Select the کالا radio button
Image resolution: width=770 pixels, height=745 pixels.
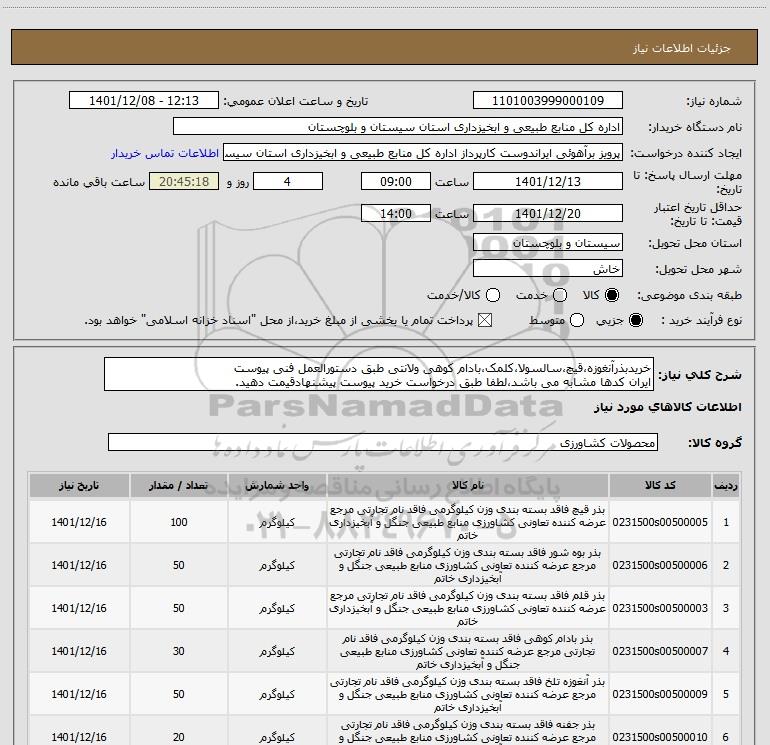612,295
